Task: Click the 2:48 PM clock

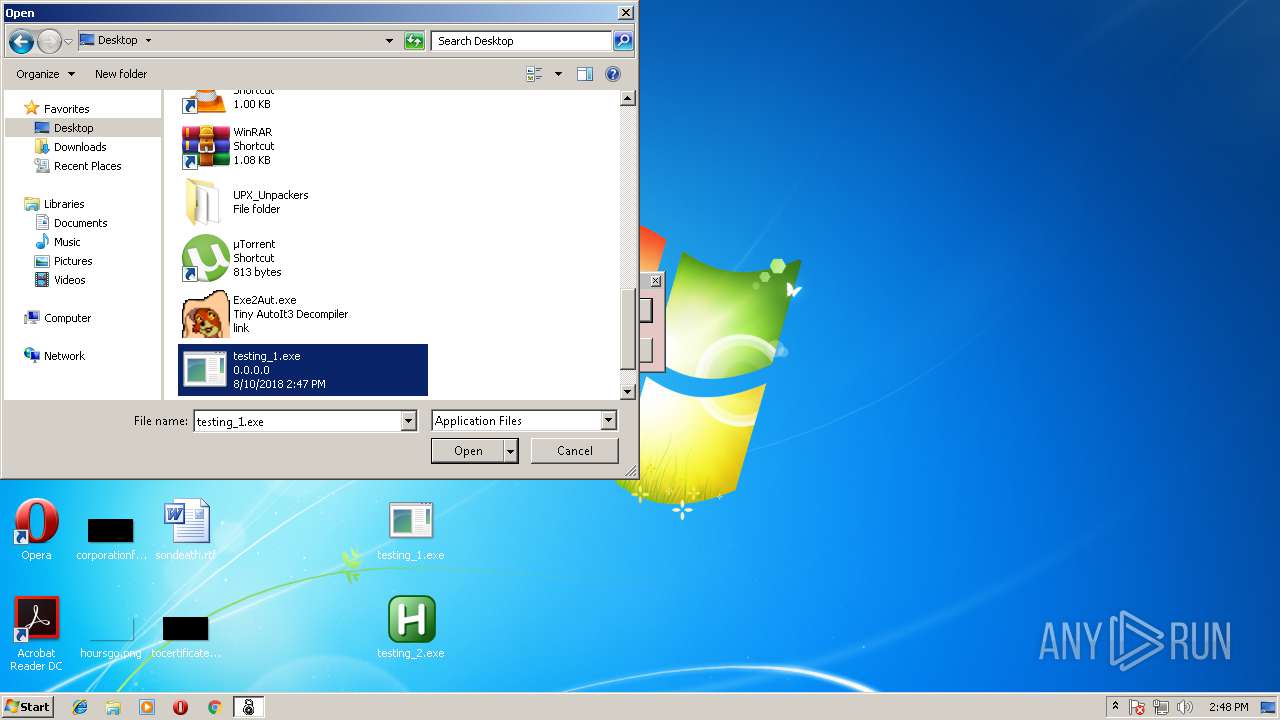Action: 1228,707
